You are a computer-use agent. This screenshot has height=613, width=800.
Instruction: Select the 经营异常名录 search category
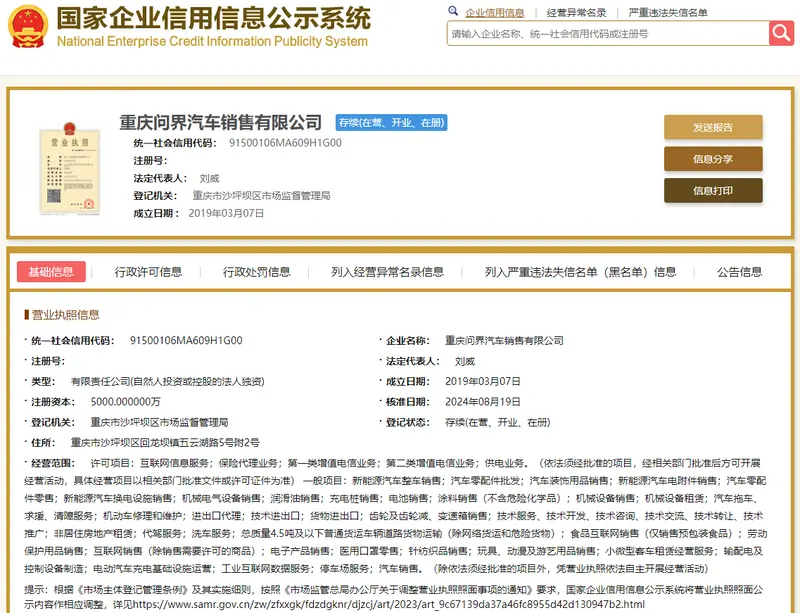coord(576,13)
